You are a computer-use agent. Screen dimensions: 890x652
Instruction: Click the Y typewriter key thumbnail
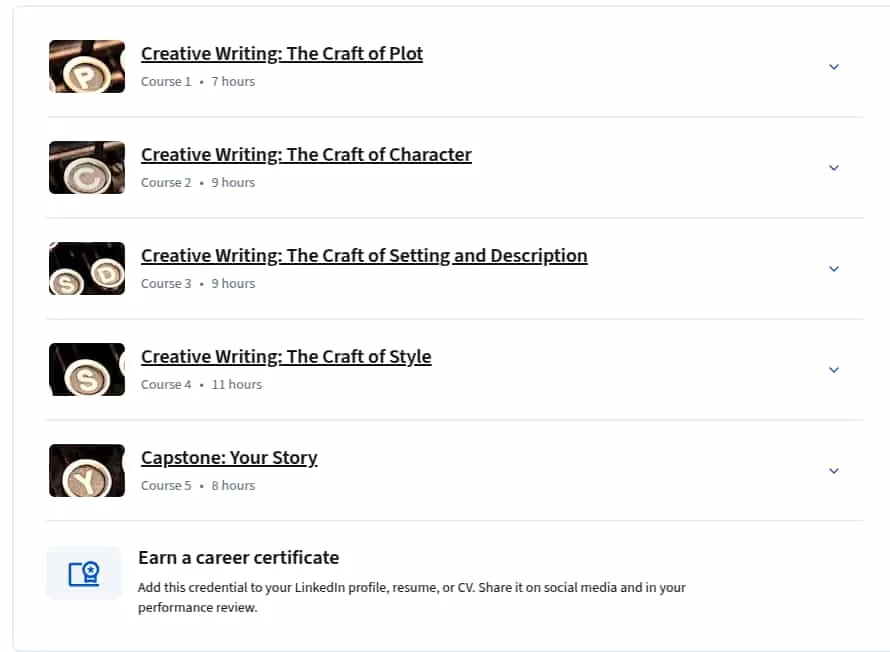tap(87, 470)
